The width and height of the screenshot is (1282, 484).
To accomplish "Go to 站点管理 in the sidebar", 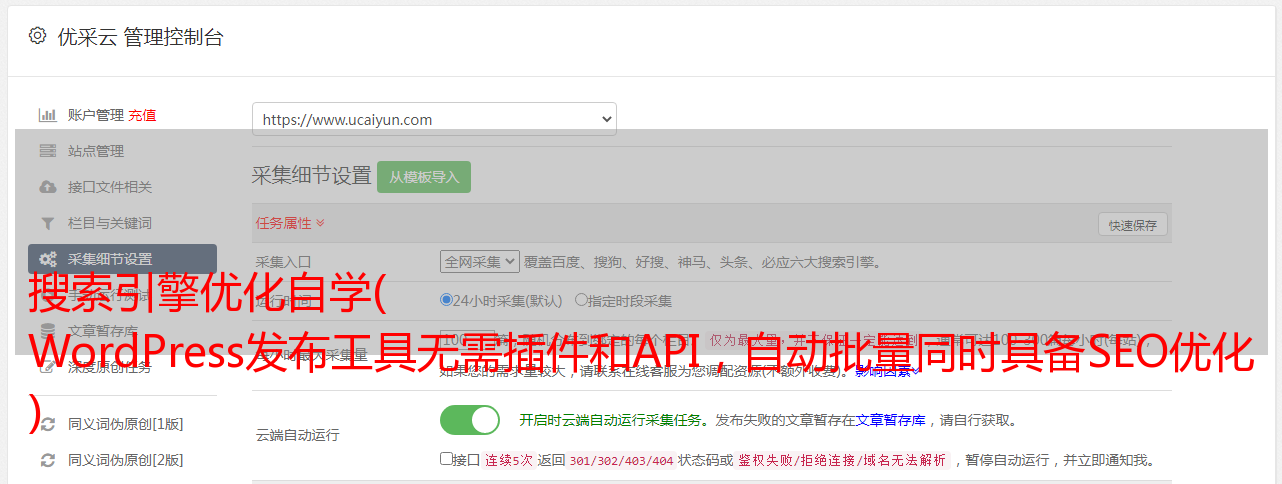I will (x=96, y=151).
